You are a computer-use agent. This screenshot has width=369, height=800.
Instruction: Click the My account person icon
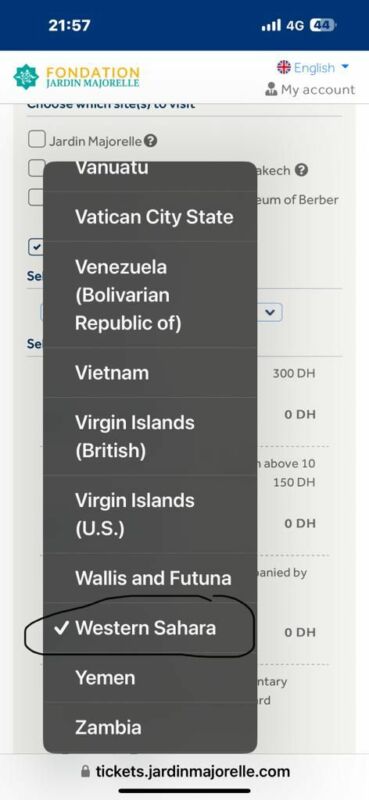[271, 90]
